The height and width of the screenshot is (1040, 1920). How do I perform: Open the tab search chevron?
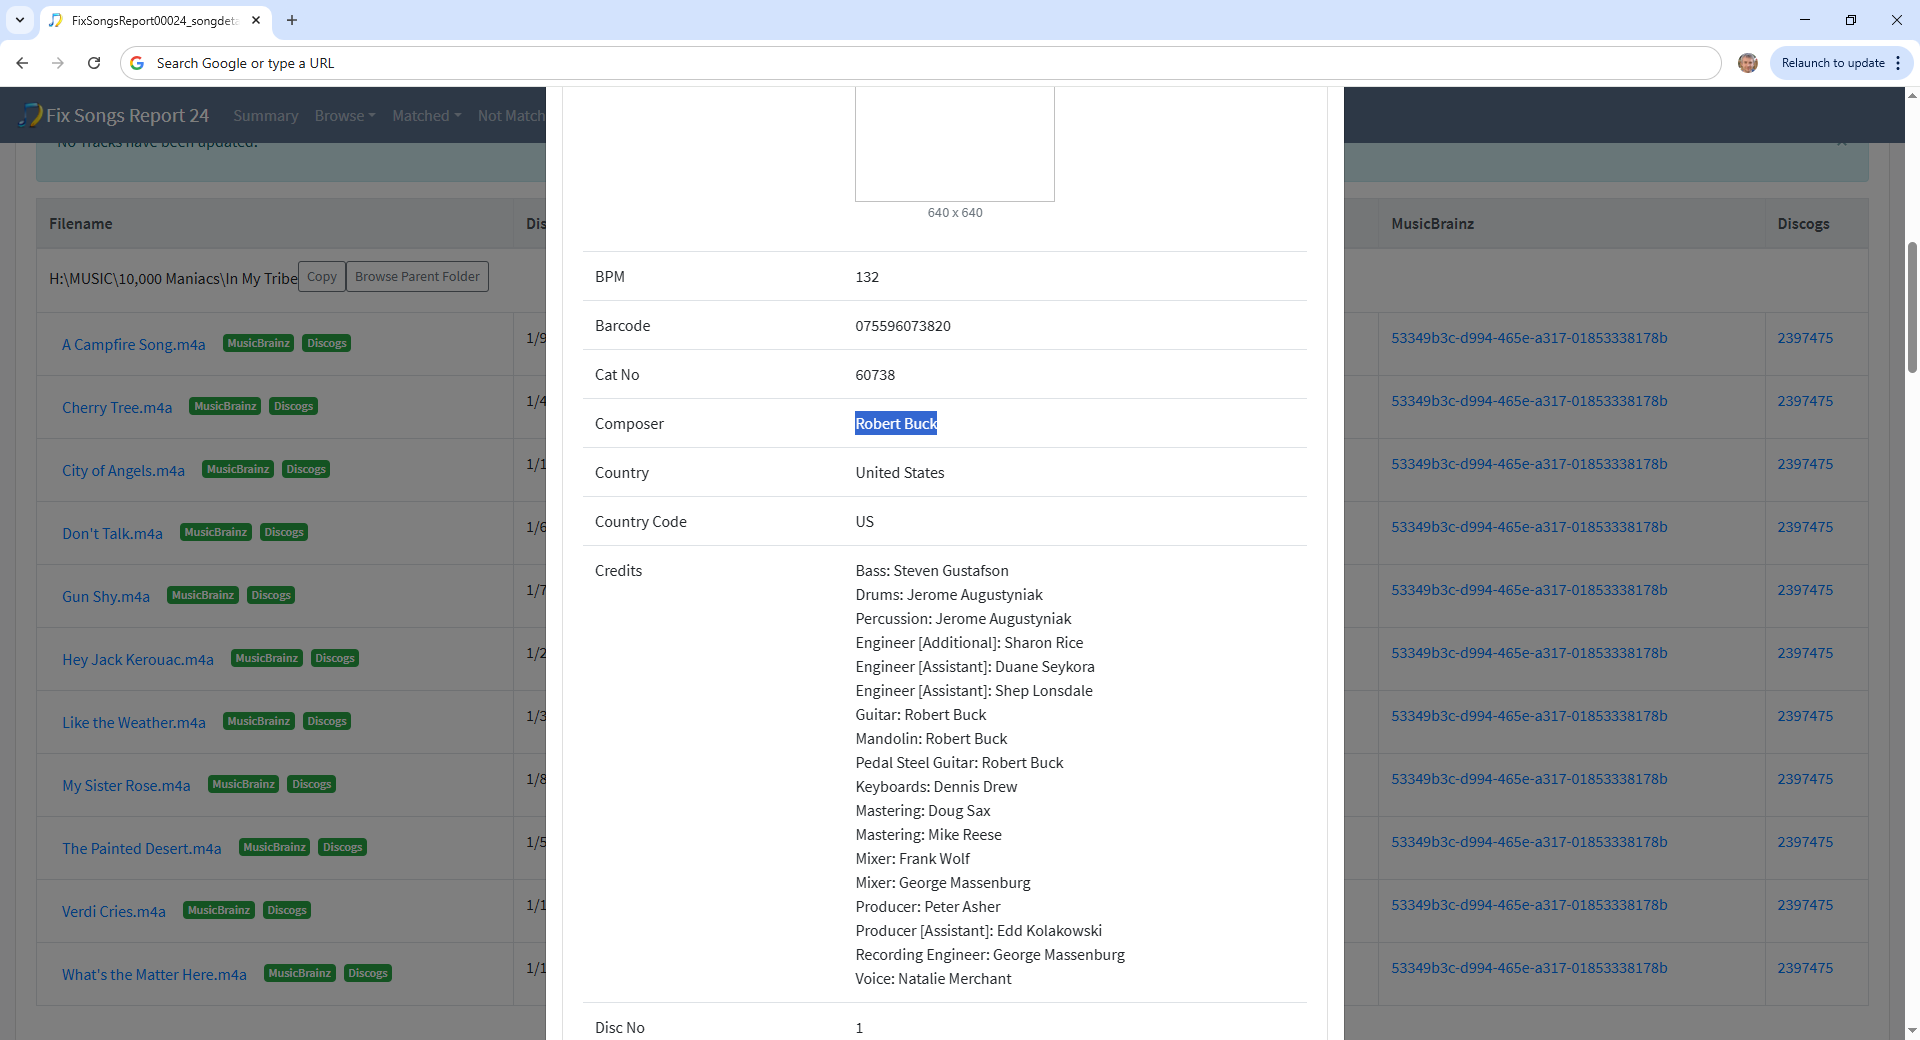[x=19, y=20]
